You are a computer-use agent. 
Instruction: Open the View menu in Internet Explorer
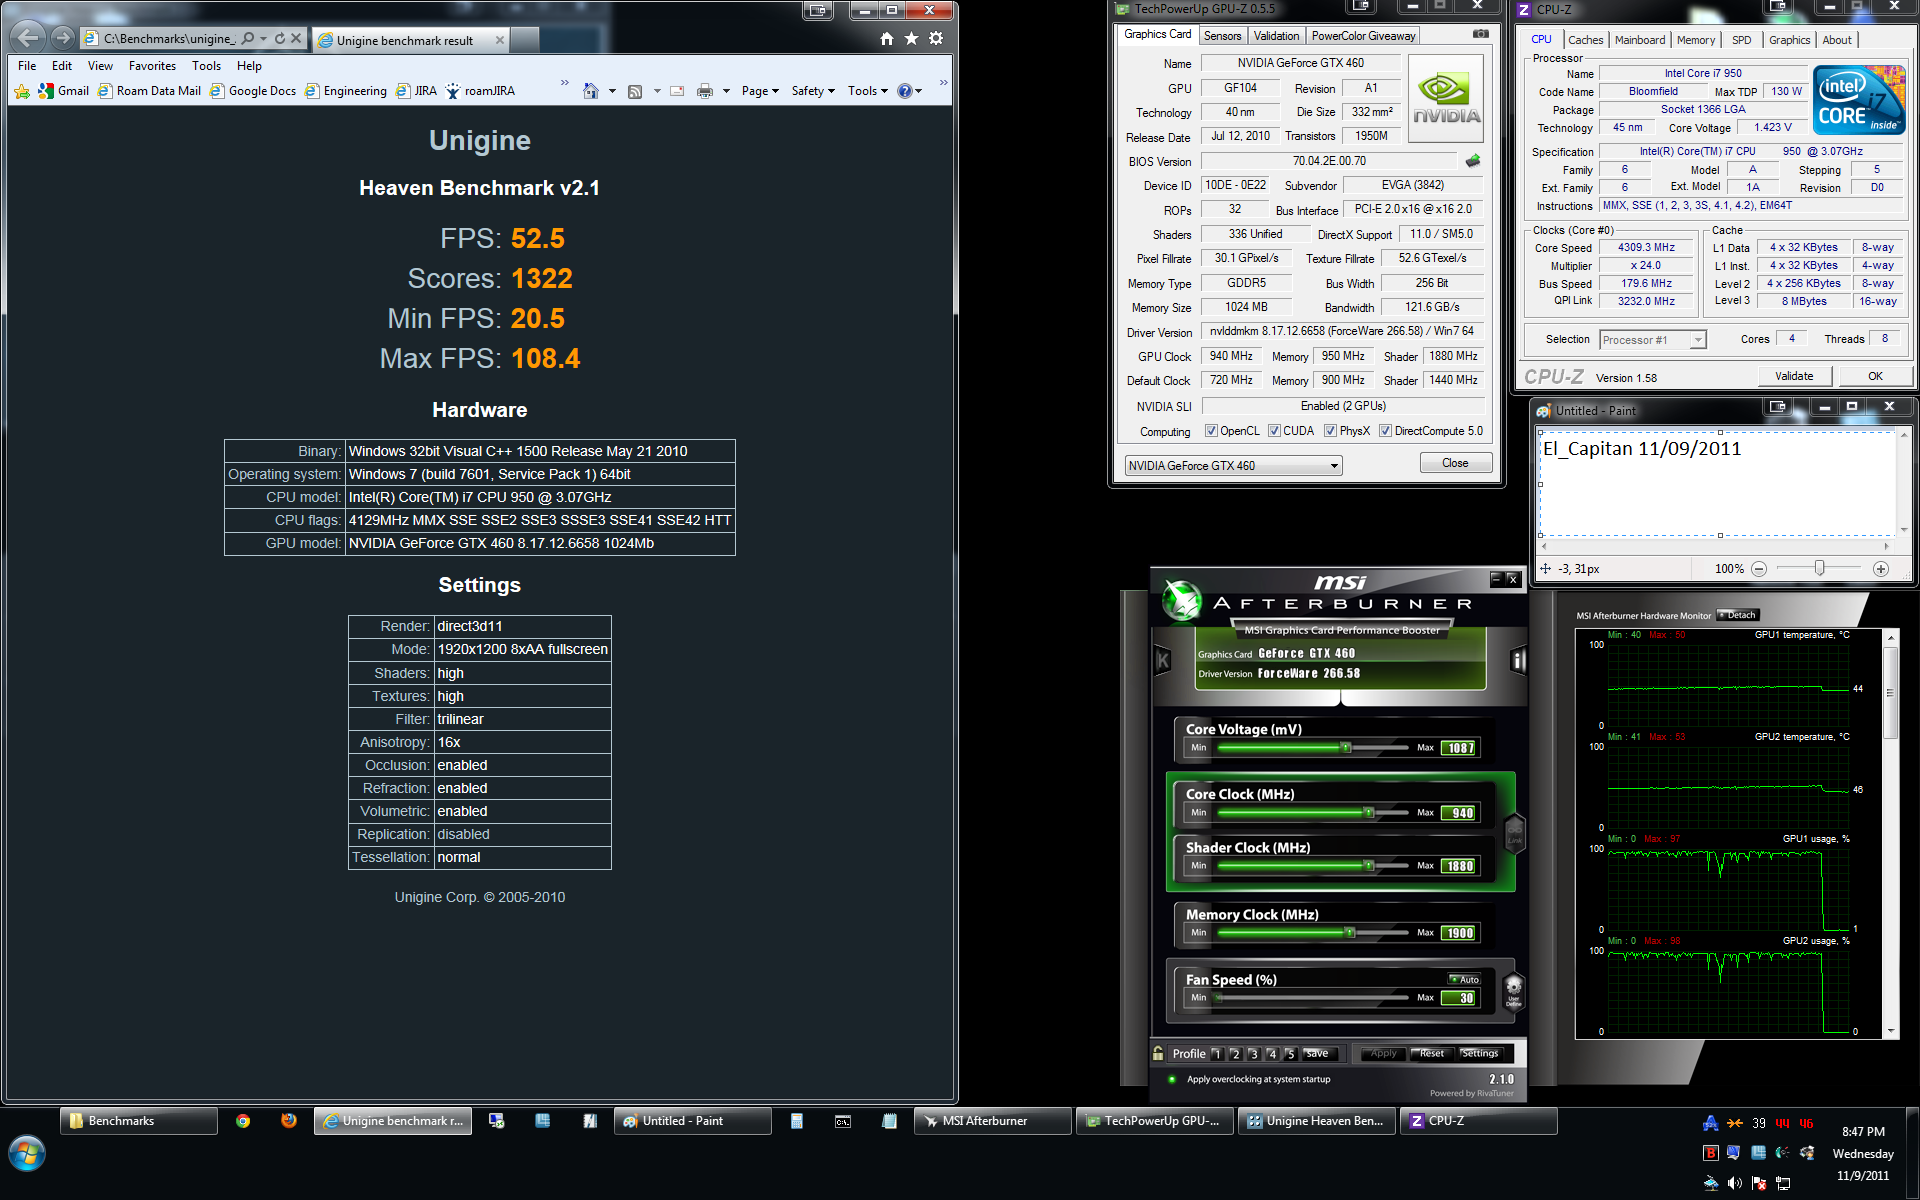pyautogui.click(x=100, y=66)
